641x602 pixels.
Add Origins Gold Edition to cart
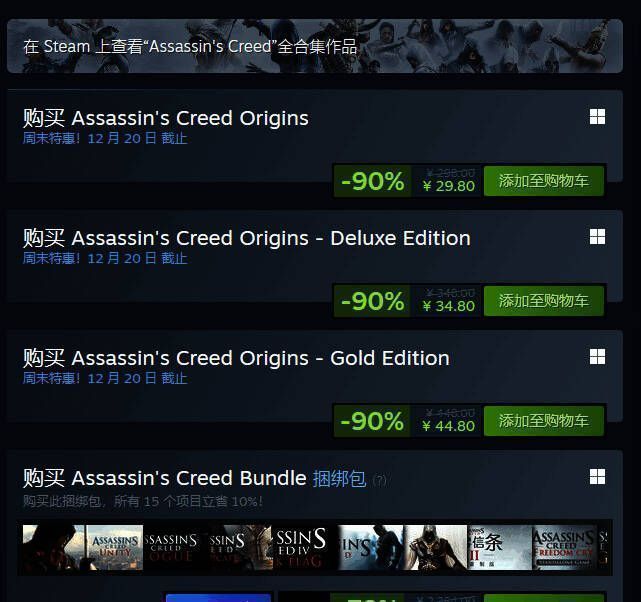[x=544, y=421]
